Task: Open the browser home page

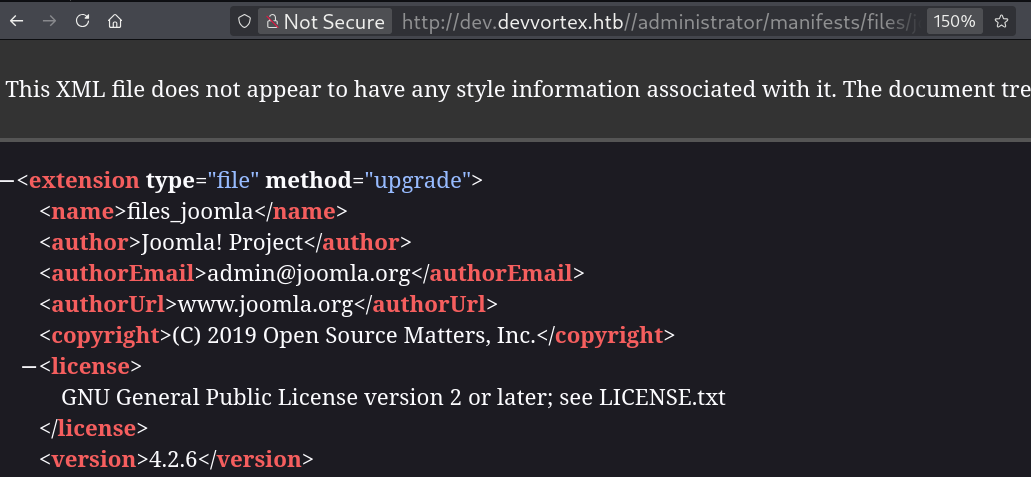Action: point(115,21)
